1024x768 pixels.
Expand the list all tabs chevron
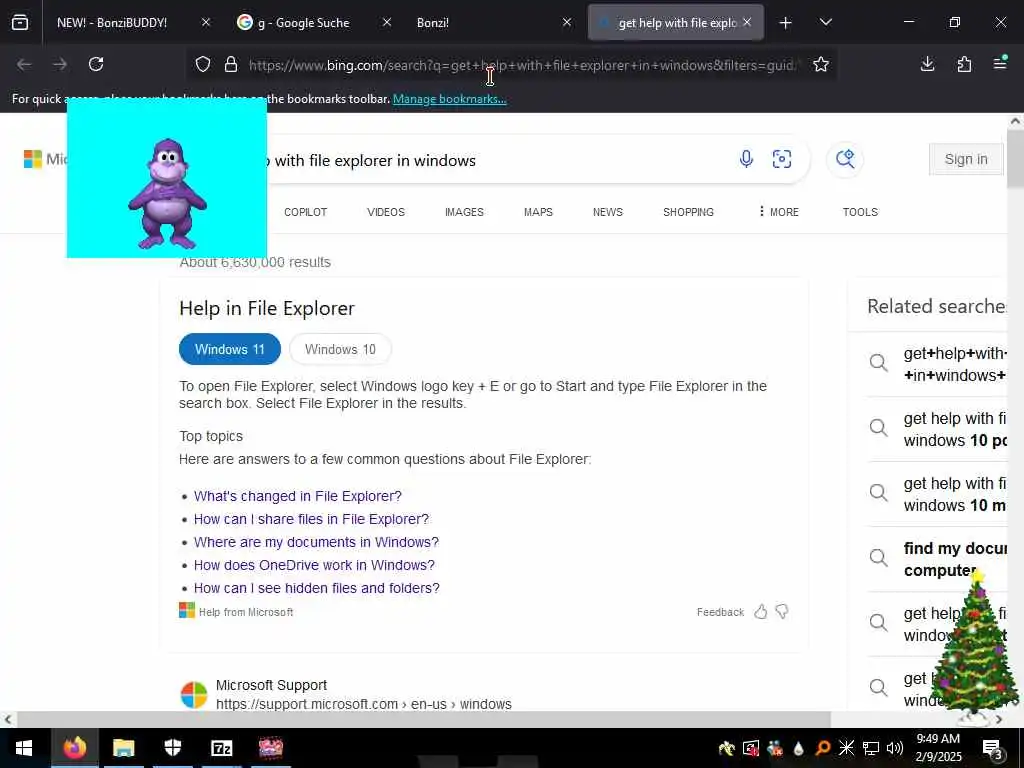825,22
